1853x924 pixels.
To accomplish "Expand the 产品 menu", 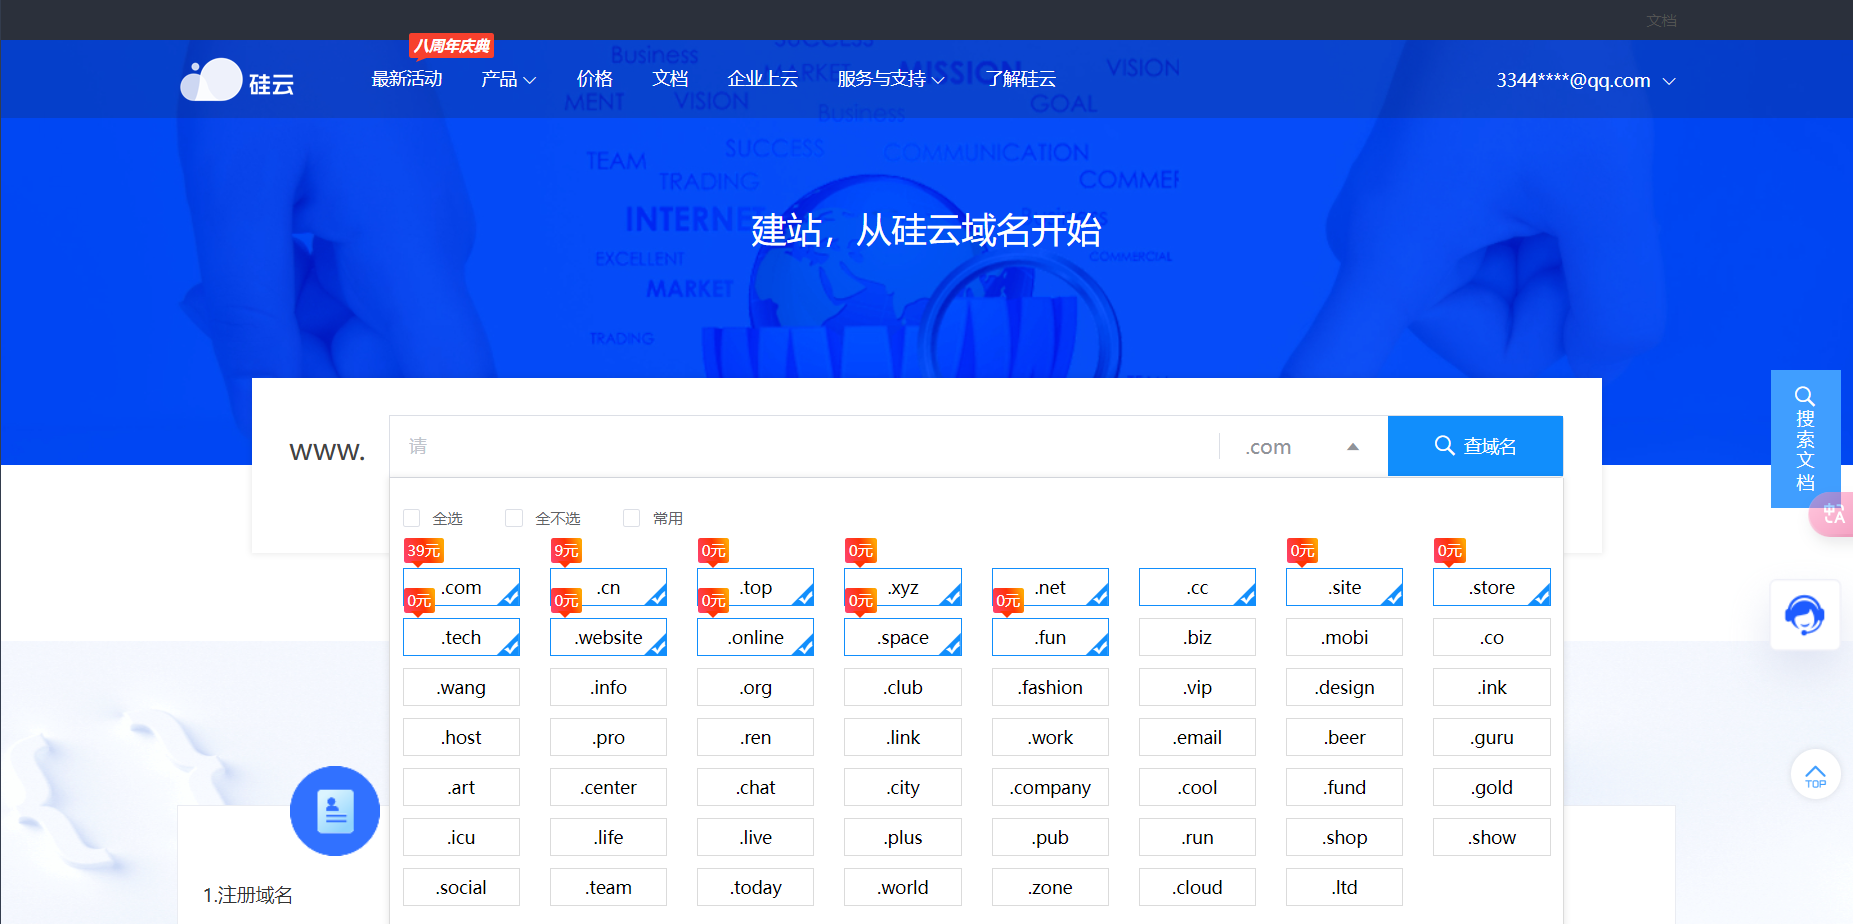I will tap(508, 79).
